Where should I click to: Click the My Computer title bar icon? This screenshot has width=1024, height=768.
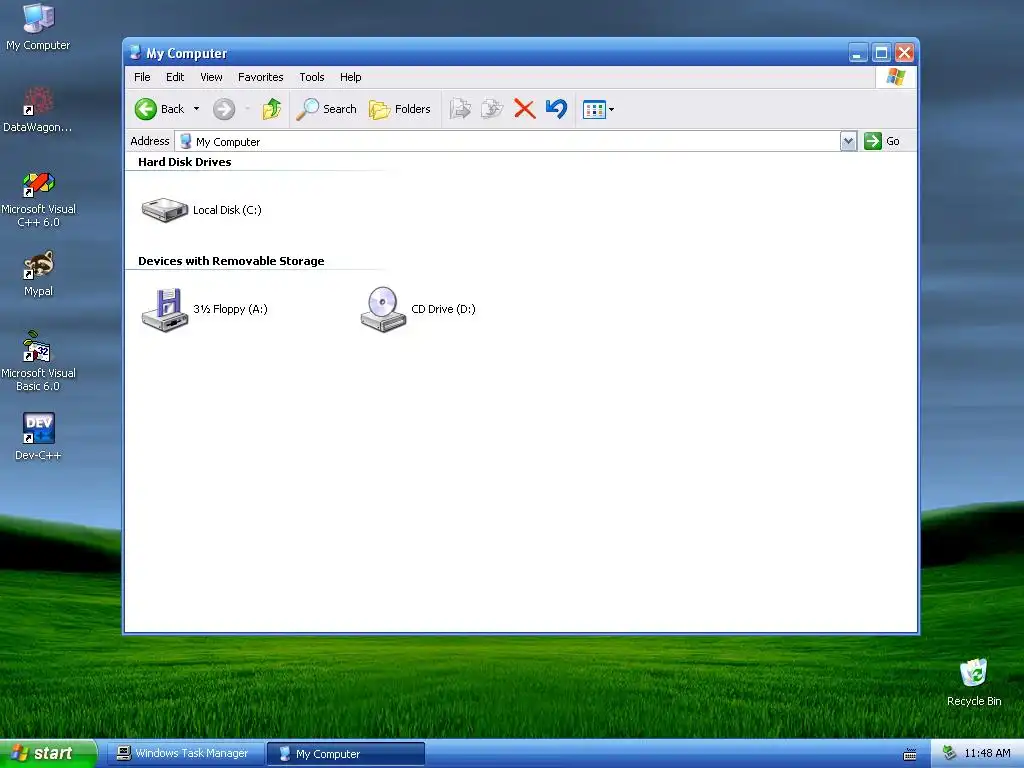pyautogui.click(x=135, y=53)
